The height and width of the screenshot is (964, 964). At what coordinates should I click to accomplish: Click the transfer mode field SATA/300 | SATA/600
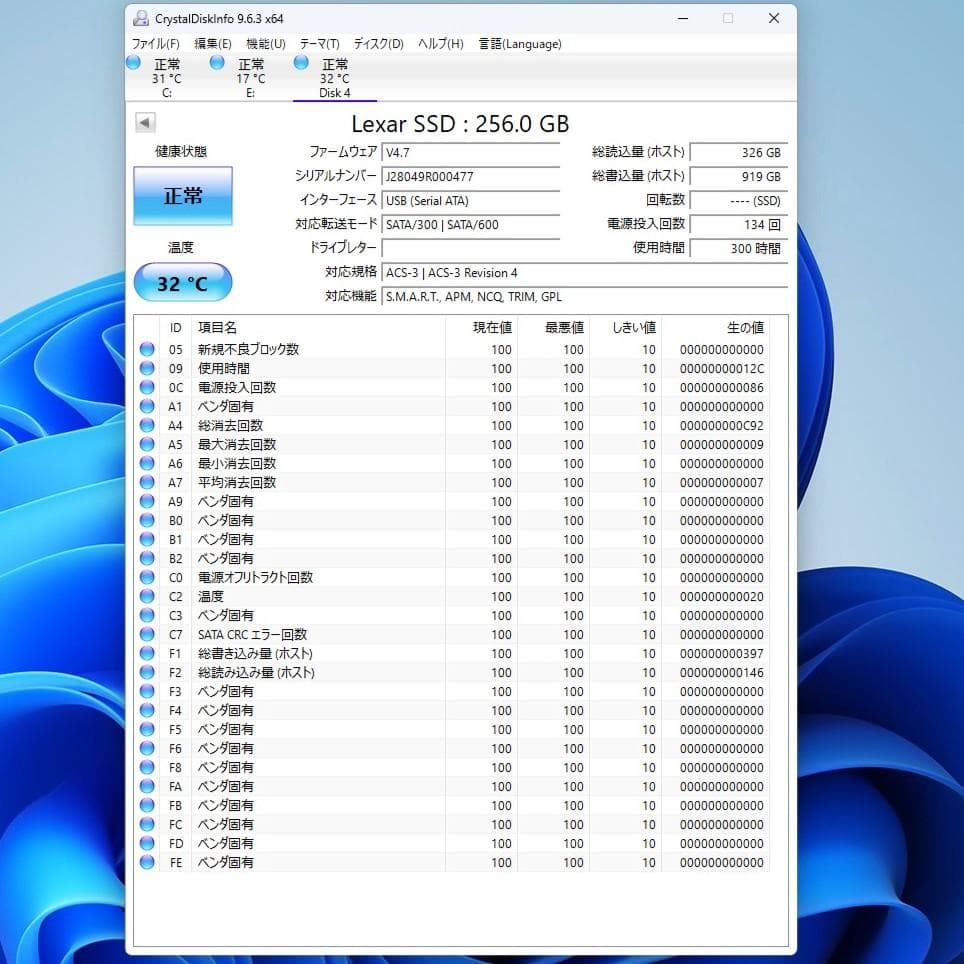coord(470,224)
